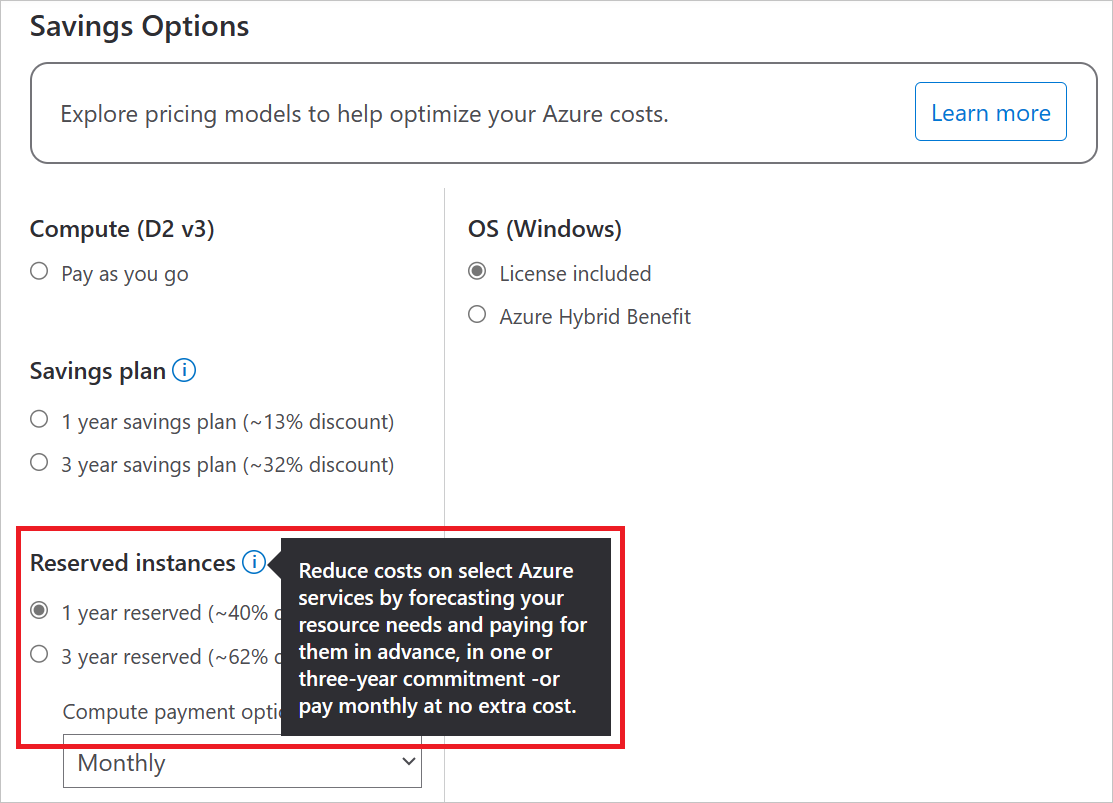Select License included under OS Windows
The image size is (1113, 803).
click(477, 270)
